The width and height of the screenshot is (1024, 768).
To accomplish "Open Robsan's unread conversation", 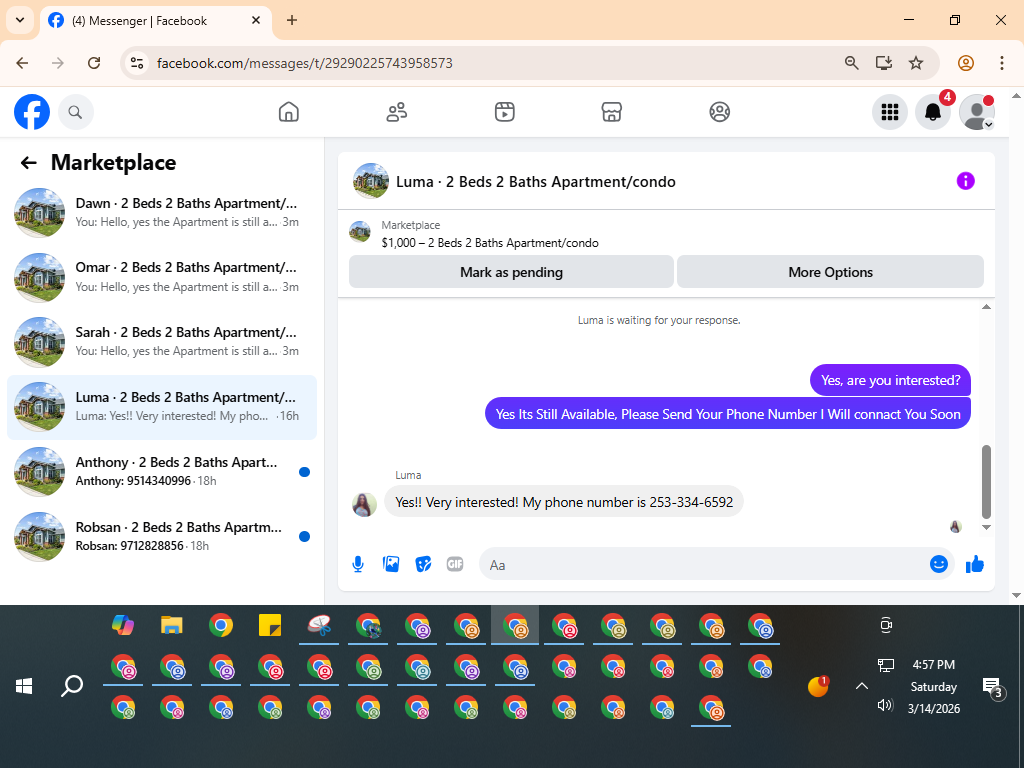I will point(162,536).
